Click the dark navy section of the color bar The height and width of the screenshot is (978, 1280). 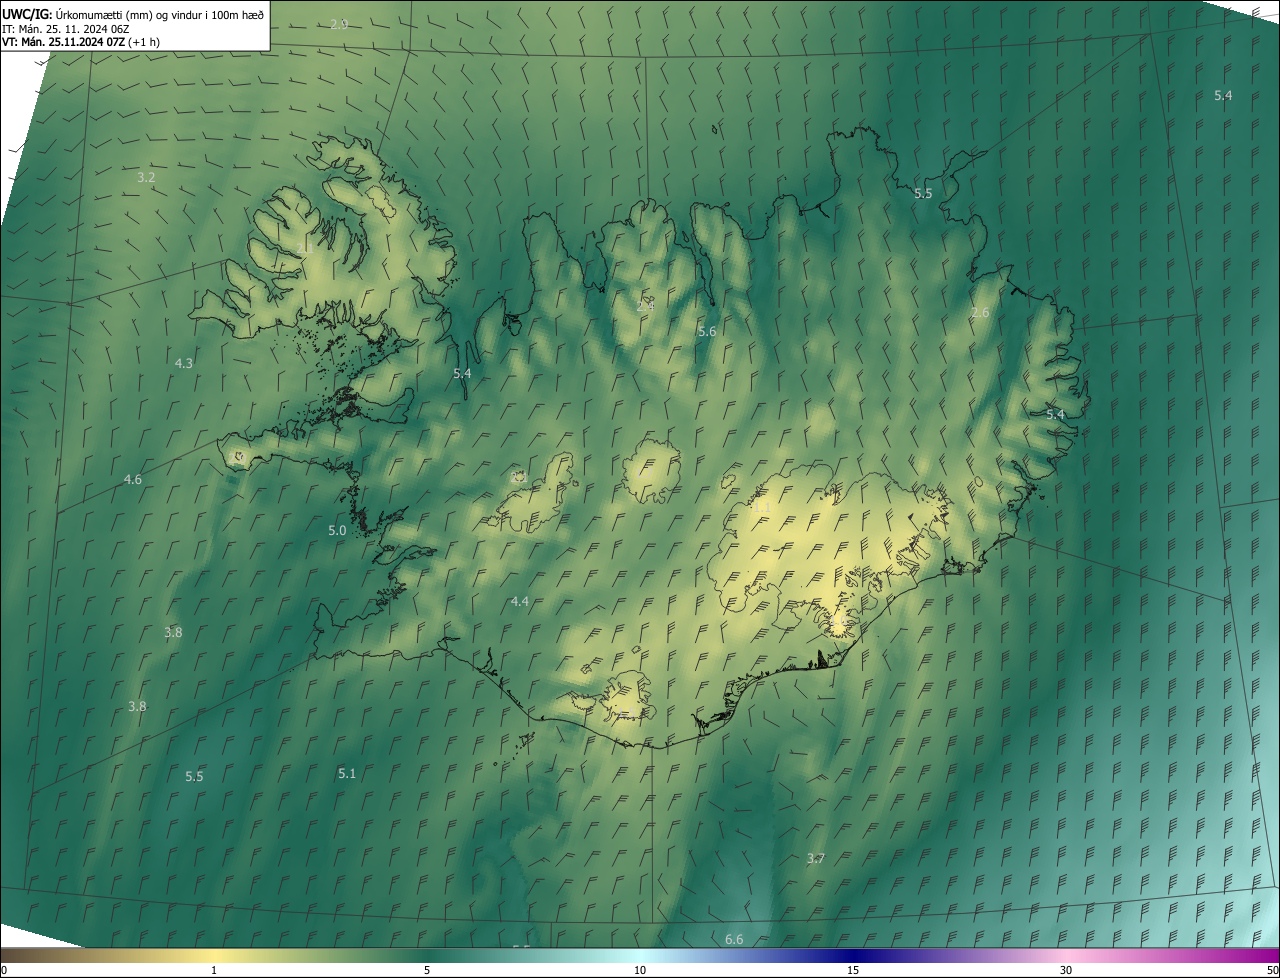(855, 956)
